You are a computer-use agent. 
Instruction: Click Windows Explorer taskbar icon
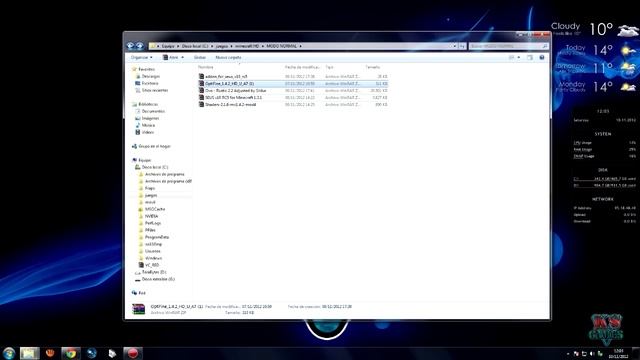[x=30, y=353]
